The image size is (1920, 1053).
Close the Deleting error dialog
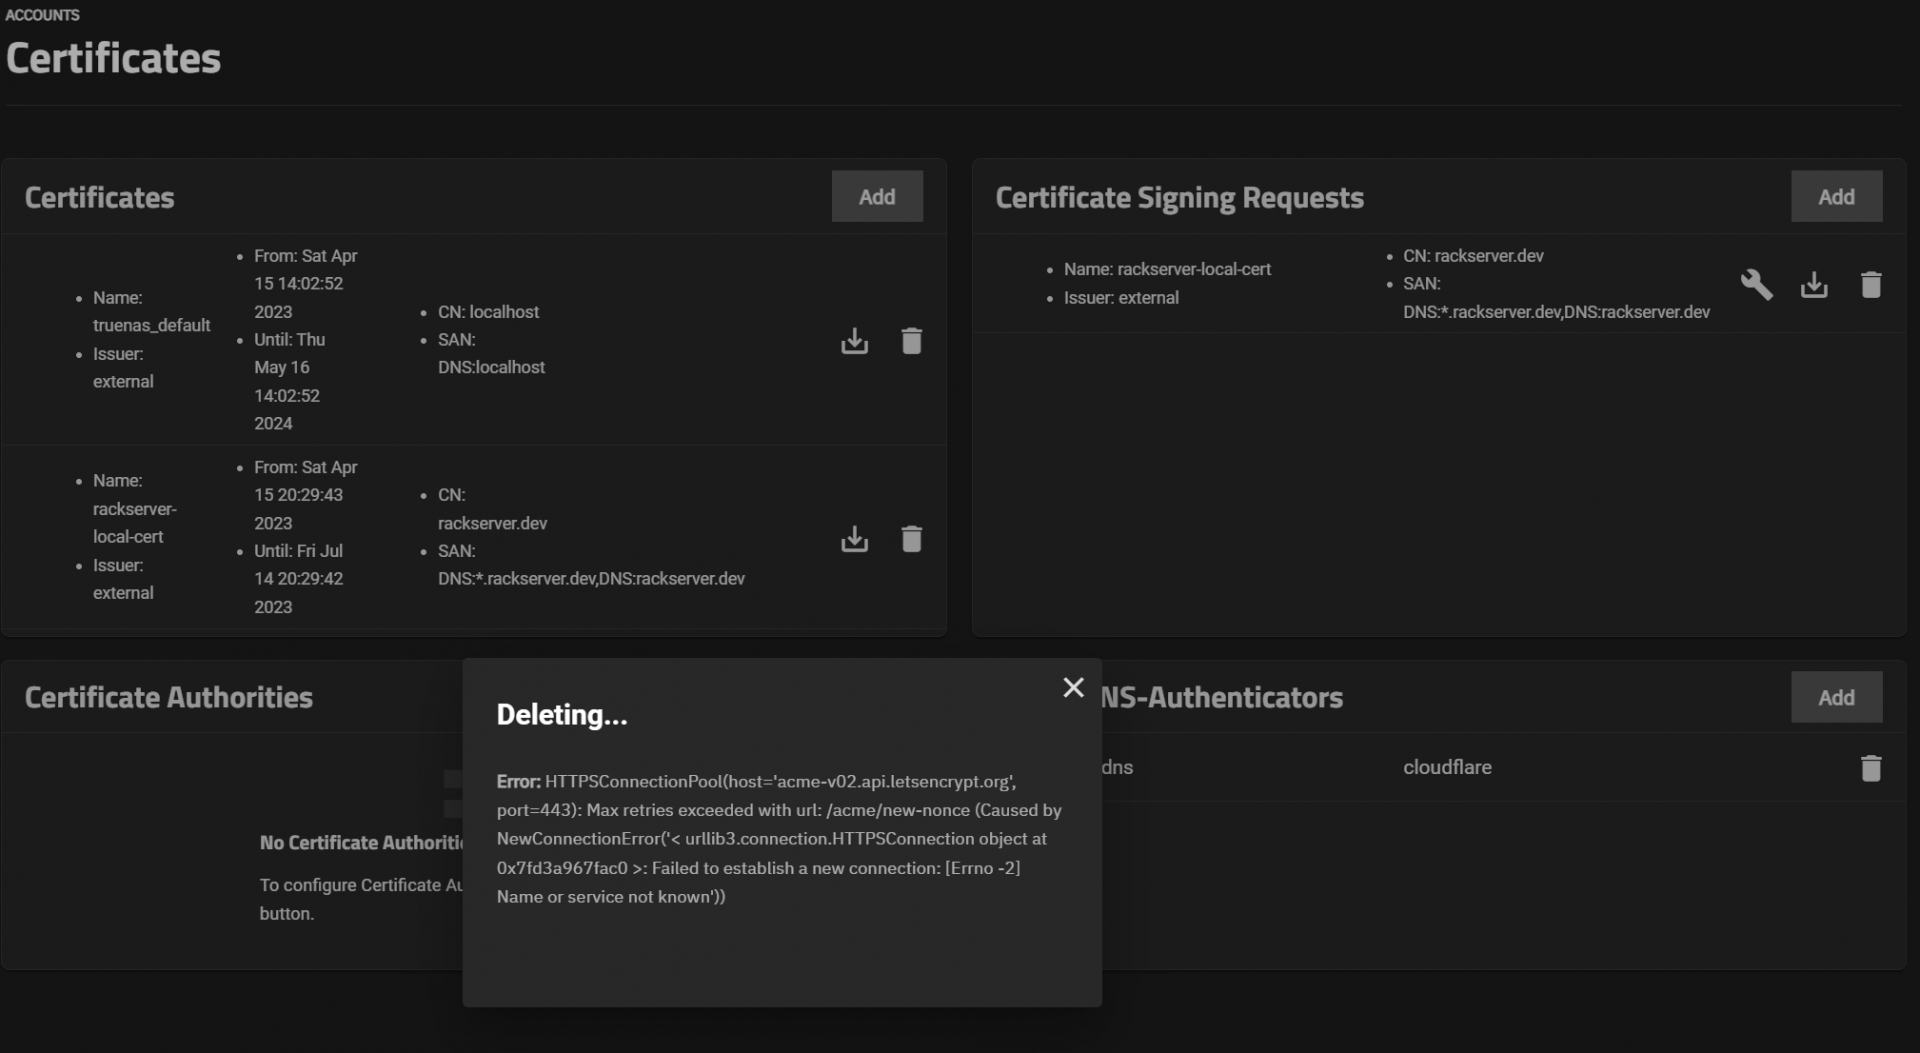point(1073,688)
